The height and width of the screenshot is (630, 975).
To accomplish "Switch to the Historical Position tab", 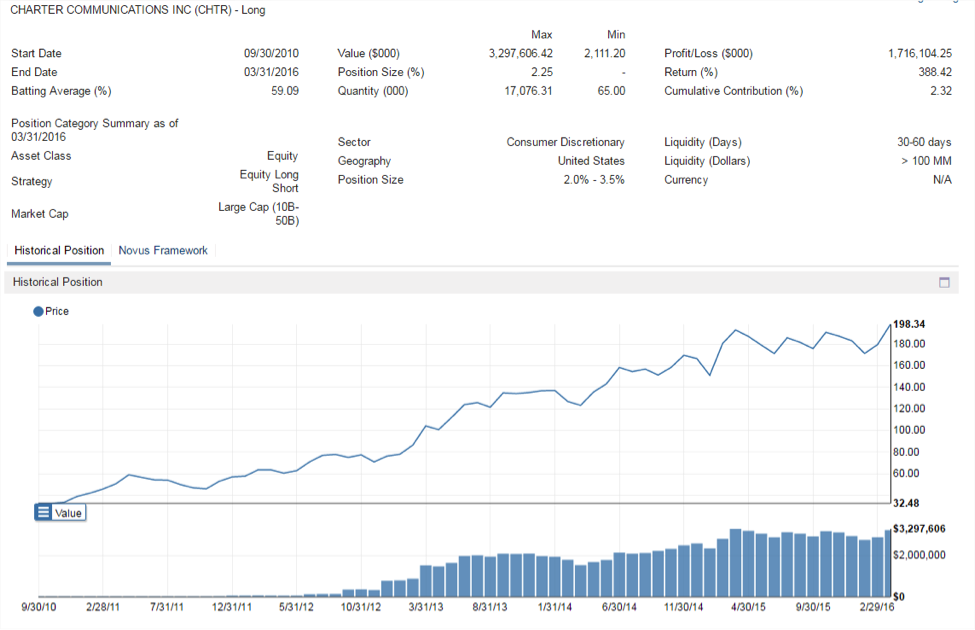I will (59, 251).
